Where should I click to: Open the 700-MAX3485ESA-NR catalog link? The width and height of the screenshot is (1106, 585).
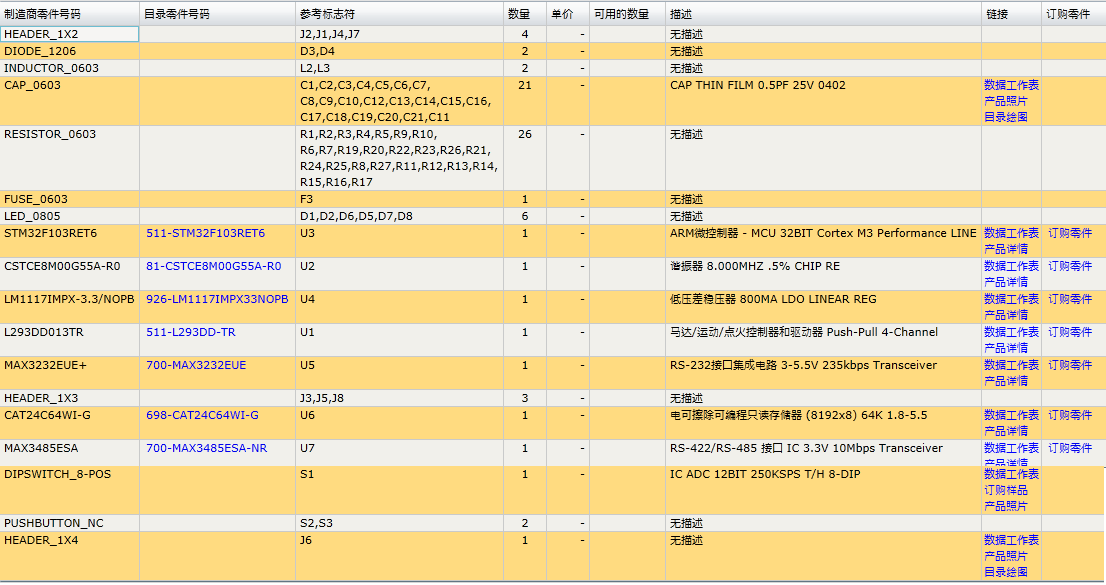point(207,449)
